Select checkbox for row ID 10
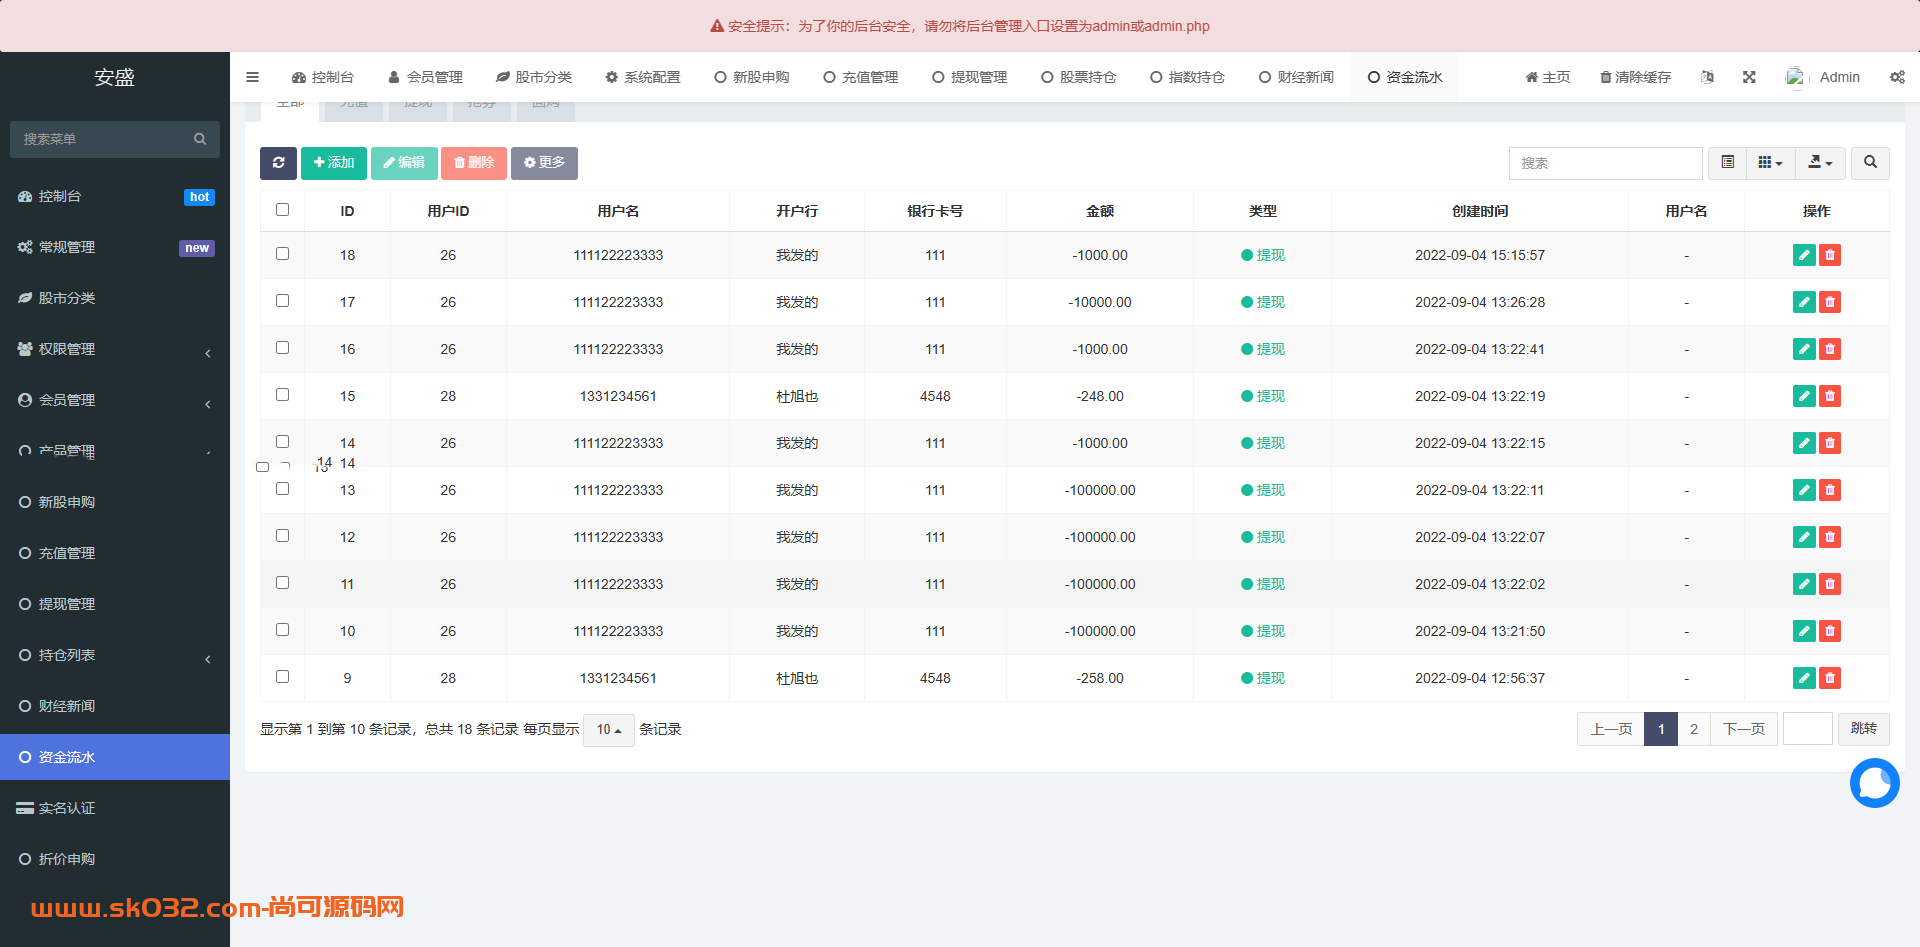The width and height of the screenshot is (1920, 947). pyautogui.click(x=282, y=630)
